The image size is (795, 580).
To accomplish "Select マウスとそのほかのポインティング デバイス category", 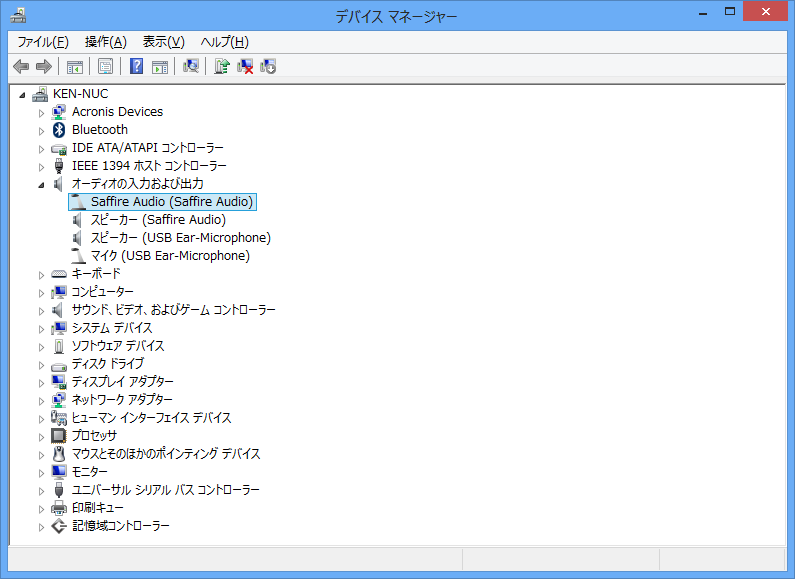I will [x=166, y=454].
